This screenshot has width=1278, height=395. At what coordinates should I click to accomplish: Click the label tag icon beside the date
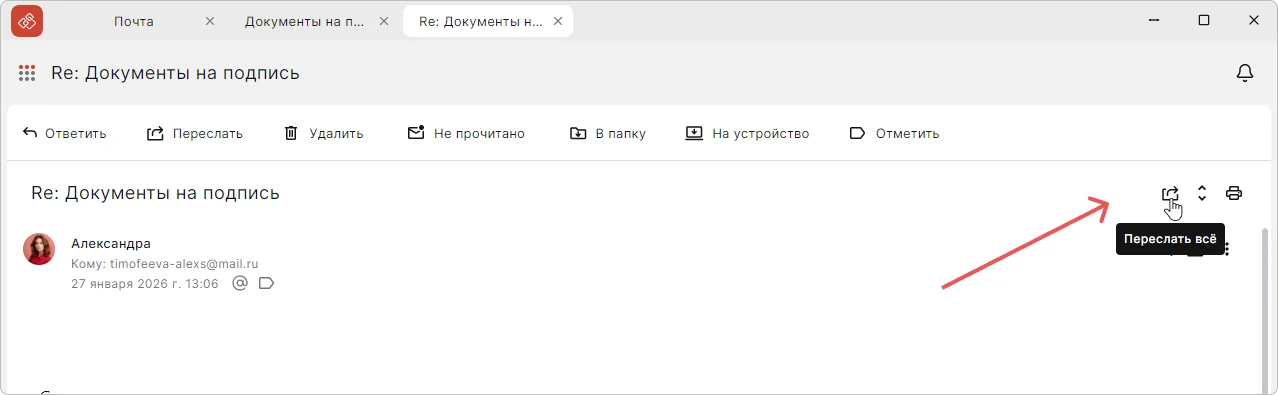[x=266, y=284]
